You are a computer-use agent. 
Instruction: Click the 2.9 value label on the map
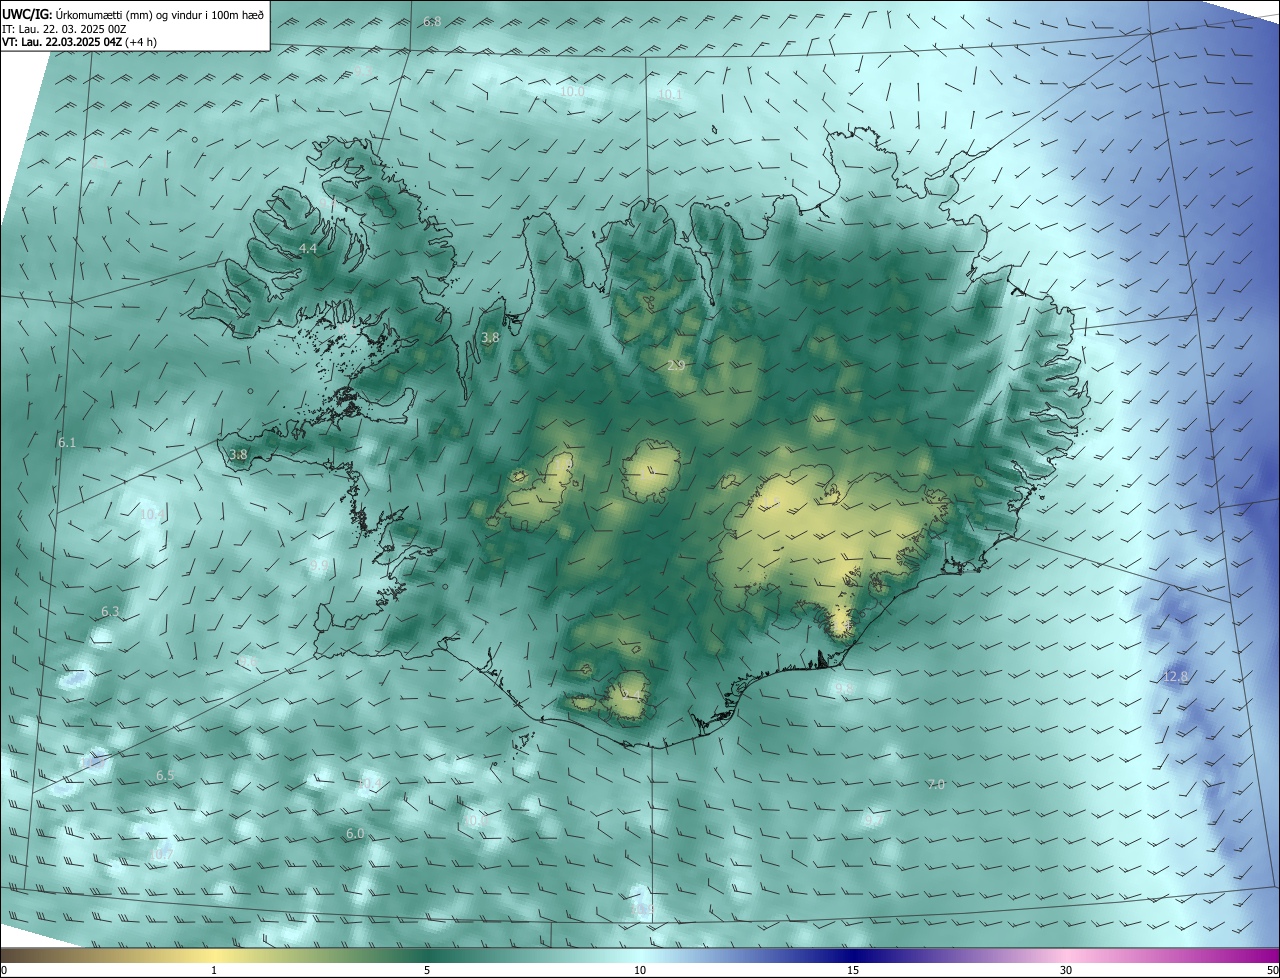(675, 366)
